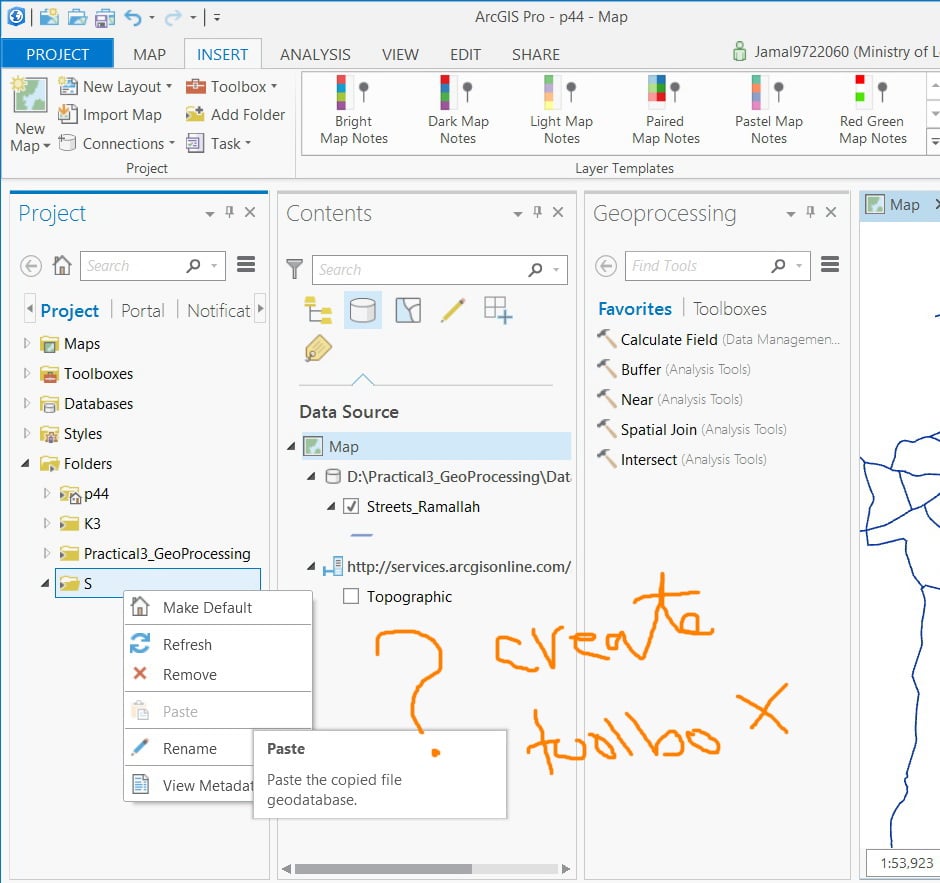Choose Remove in context menu

tap(218, 674)
